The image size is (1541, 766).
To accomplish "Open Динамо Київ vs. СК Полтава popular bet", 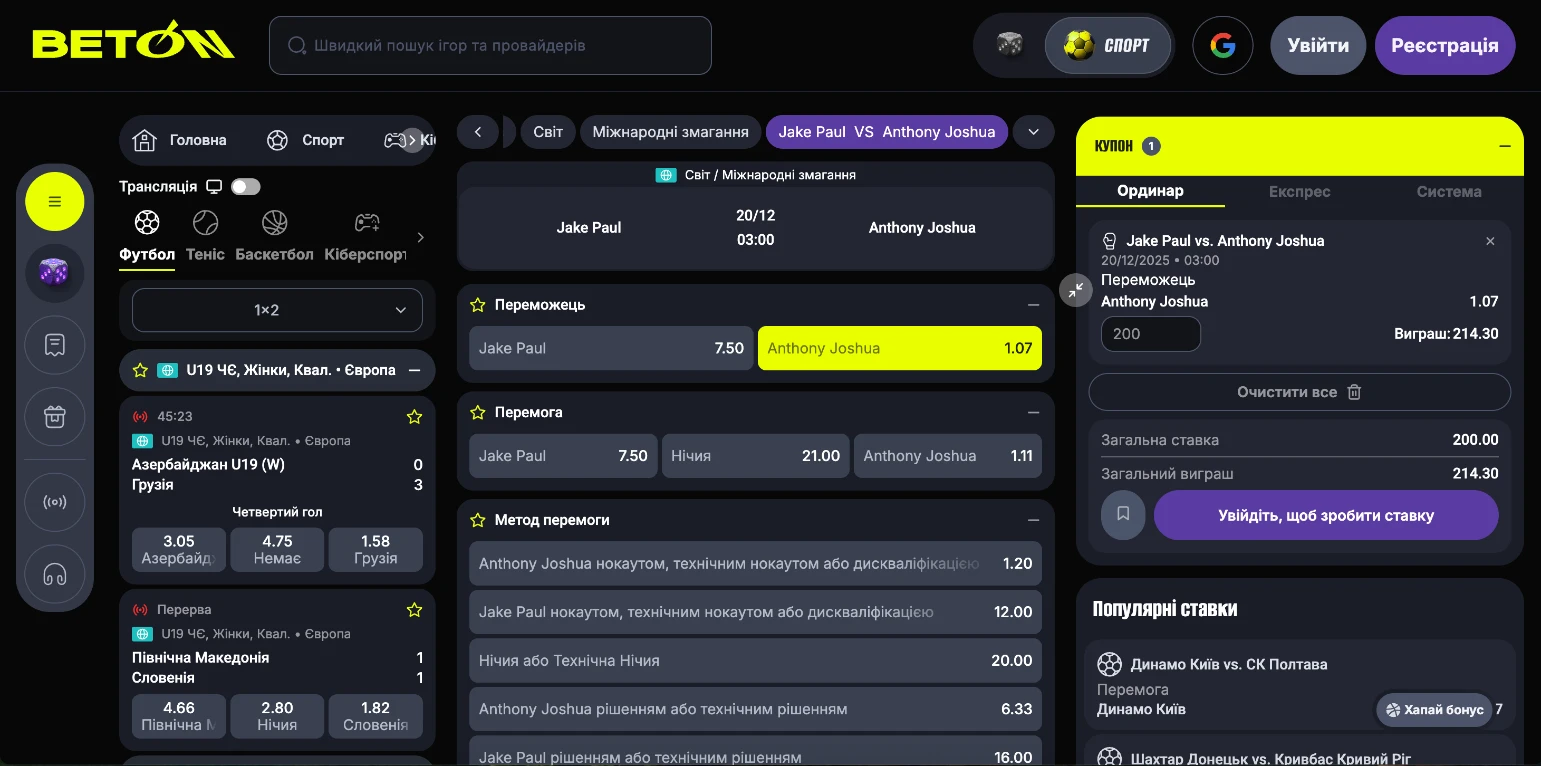I will point(1299,687).
